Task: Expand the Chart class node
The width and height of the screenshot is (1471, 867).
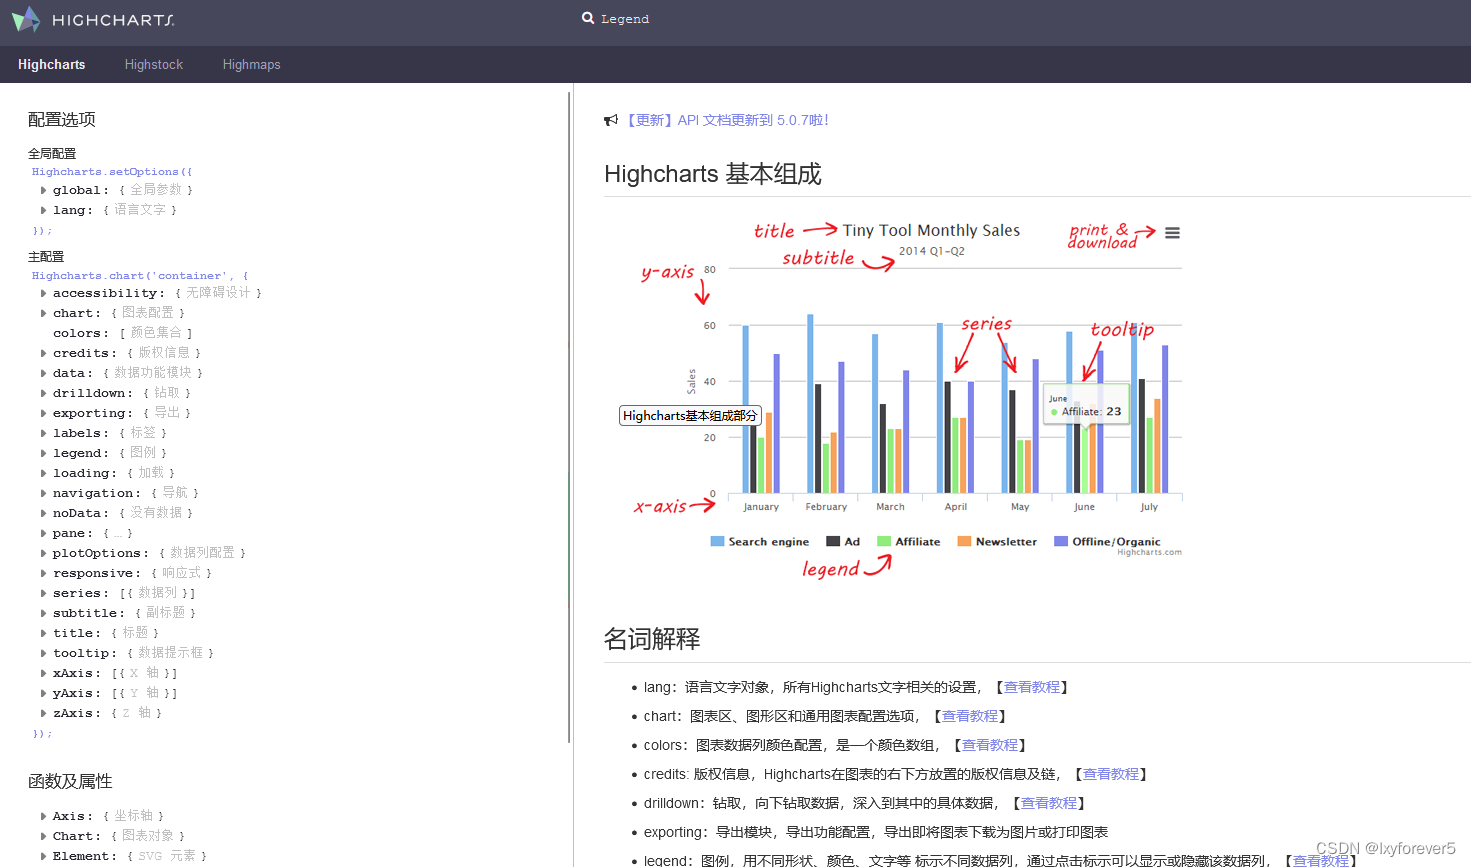Action: 43,836
